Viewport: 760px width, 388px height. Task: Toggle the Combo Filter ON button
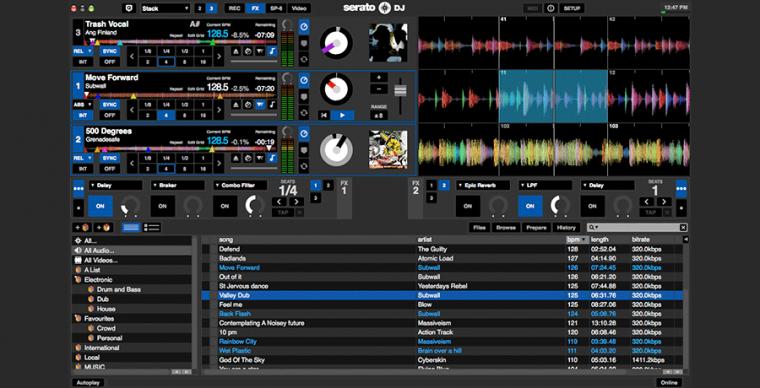[225, 206]
